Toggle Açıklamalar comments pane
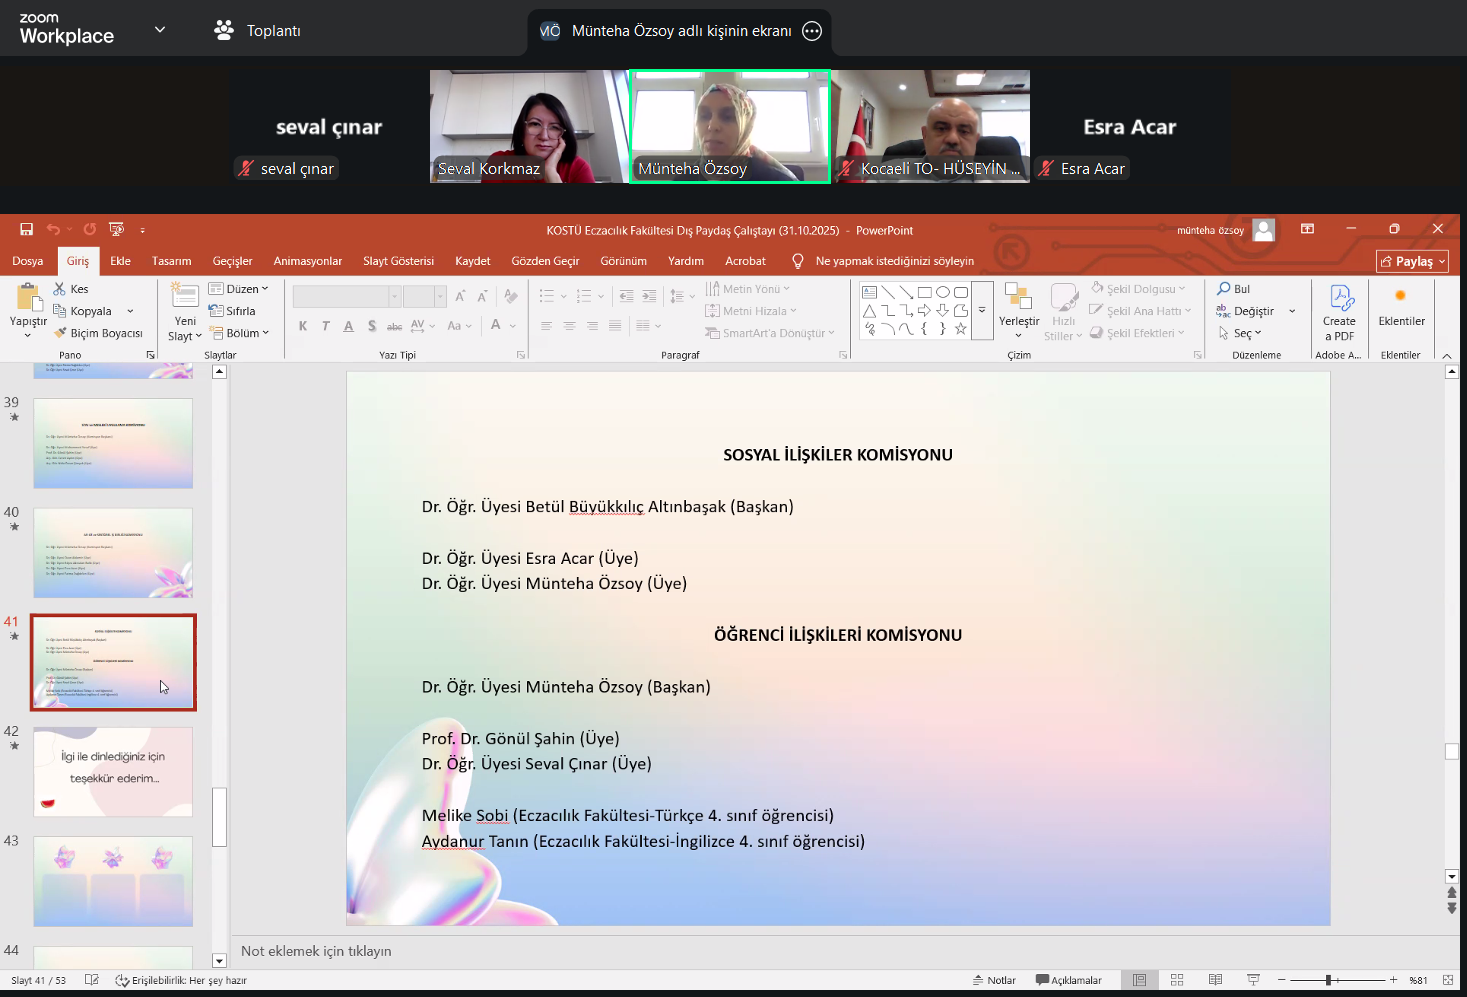 tap(1069, 980)
